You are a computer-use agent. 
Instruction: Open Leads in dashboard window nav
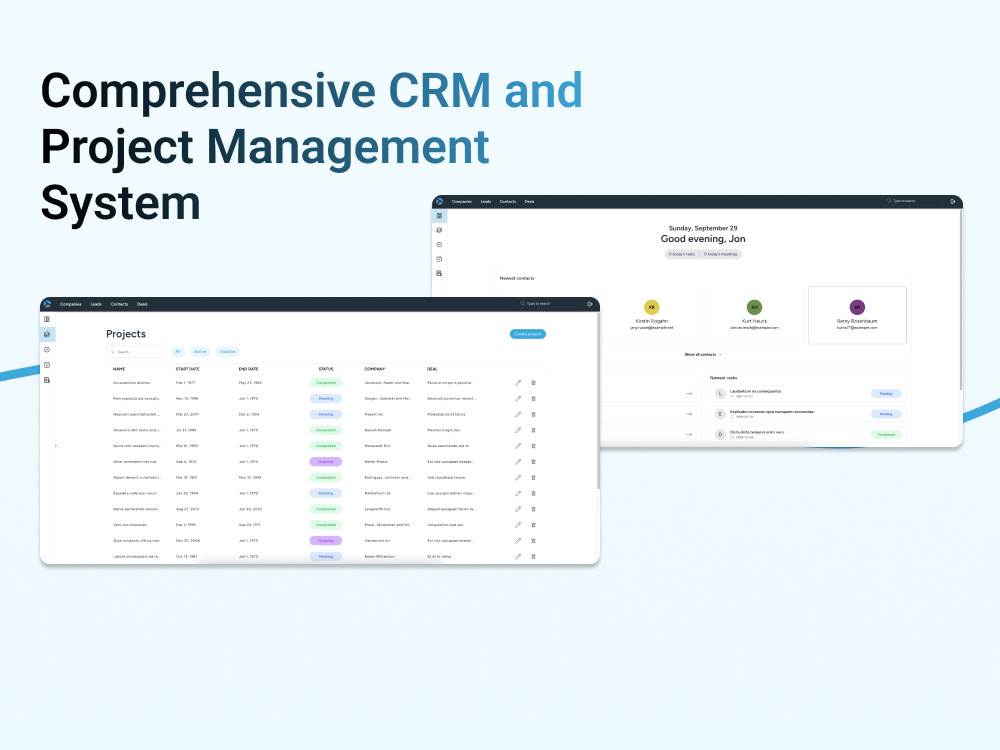pyautogui.click(x=486, y=202)
